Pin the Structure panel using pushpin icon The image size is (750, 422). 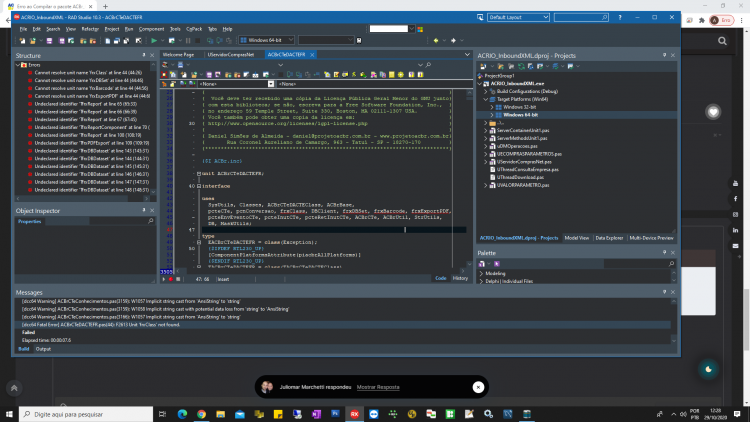(x=144, y=56)
